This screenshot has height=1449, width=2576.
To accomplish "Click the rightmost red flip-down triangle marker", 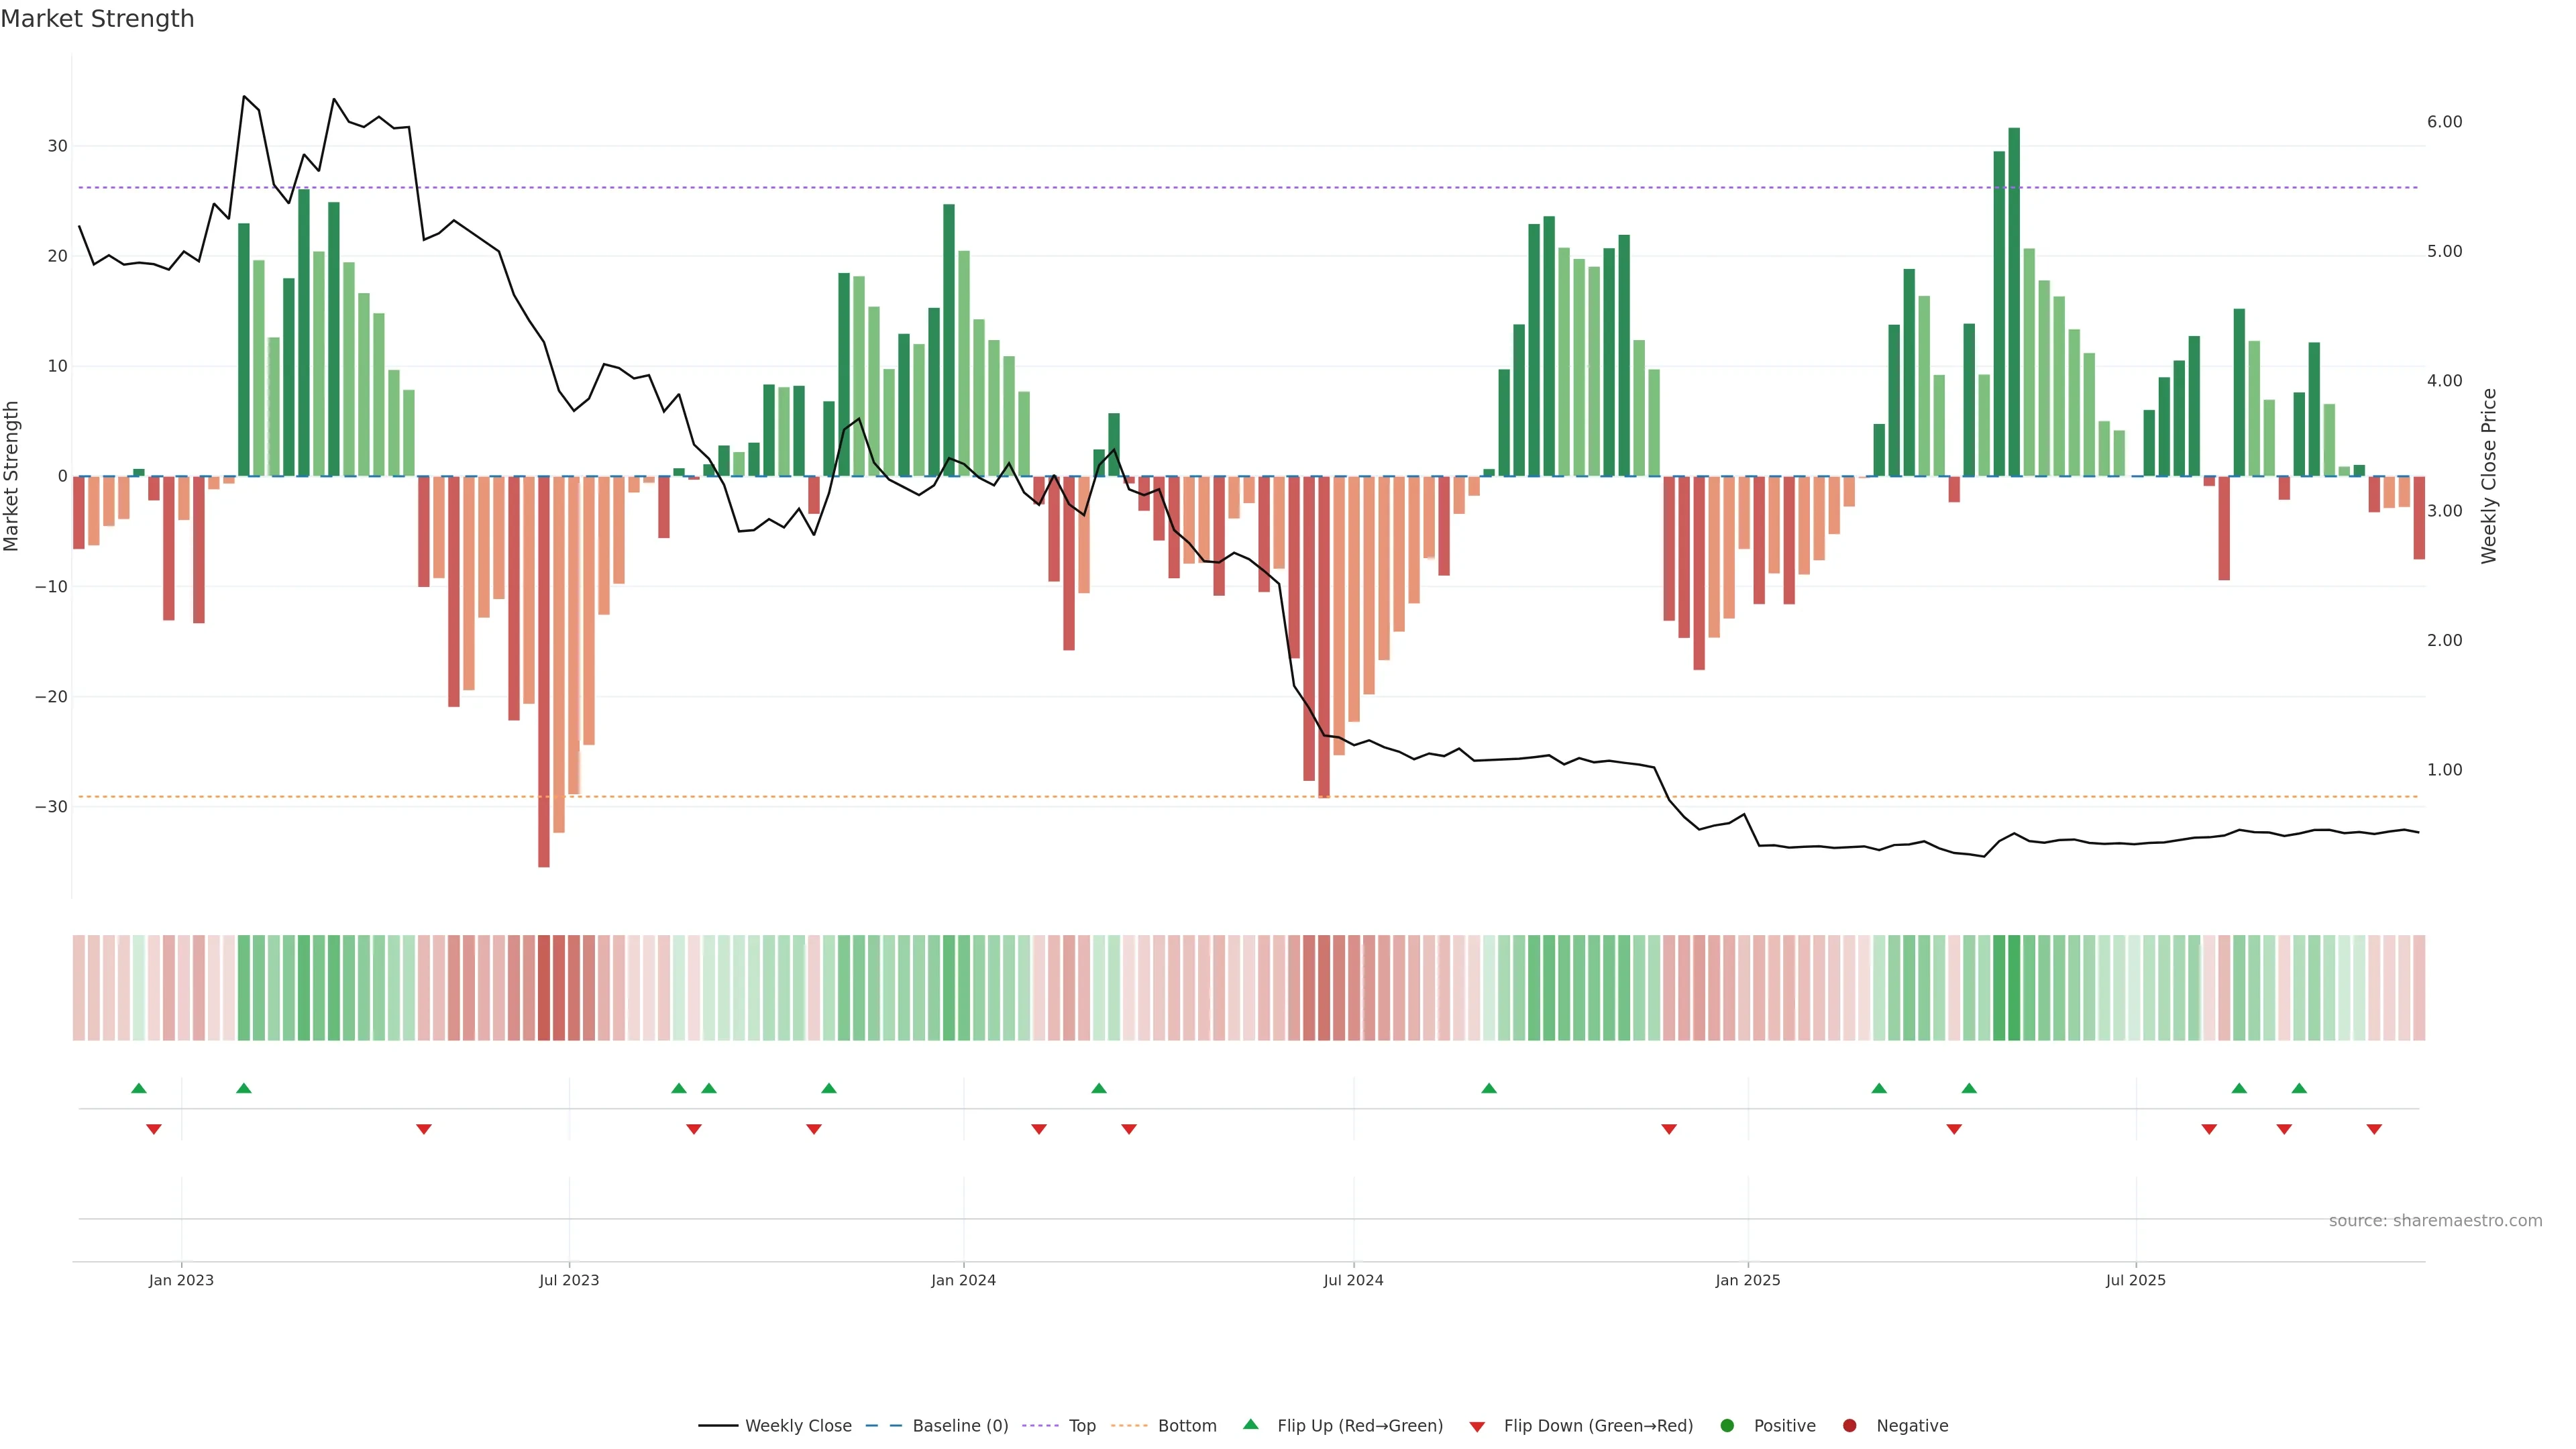I will pyautogui.click(x=2374, y=1129).
